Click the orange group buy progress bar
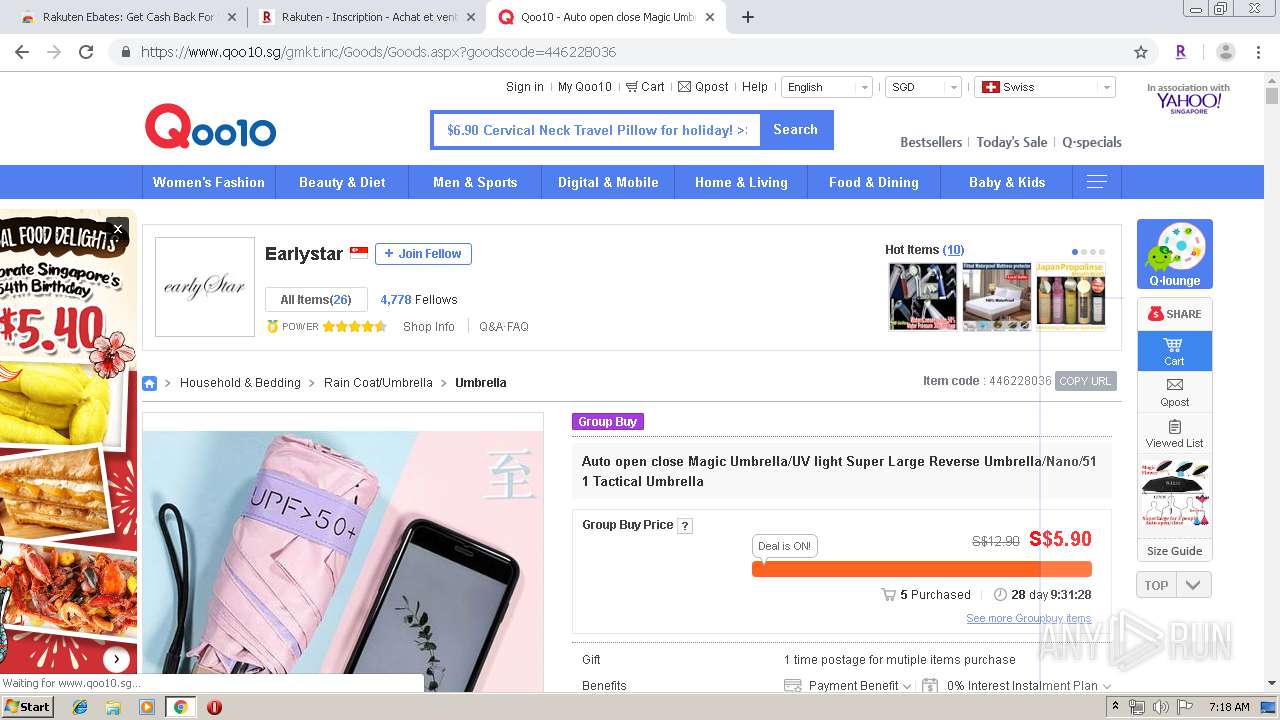 click(922, 569)
